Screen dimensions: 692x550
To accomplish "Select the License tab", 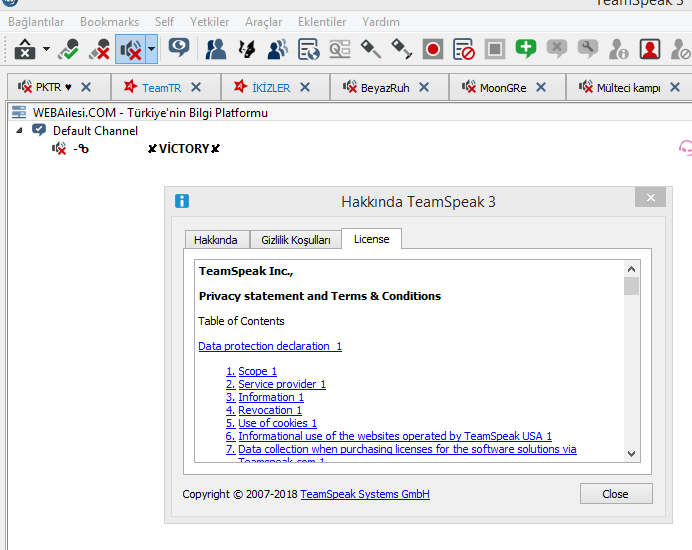I will pyautogui.click(x=372, y=239).
